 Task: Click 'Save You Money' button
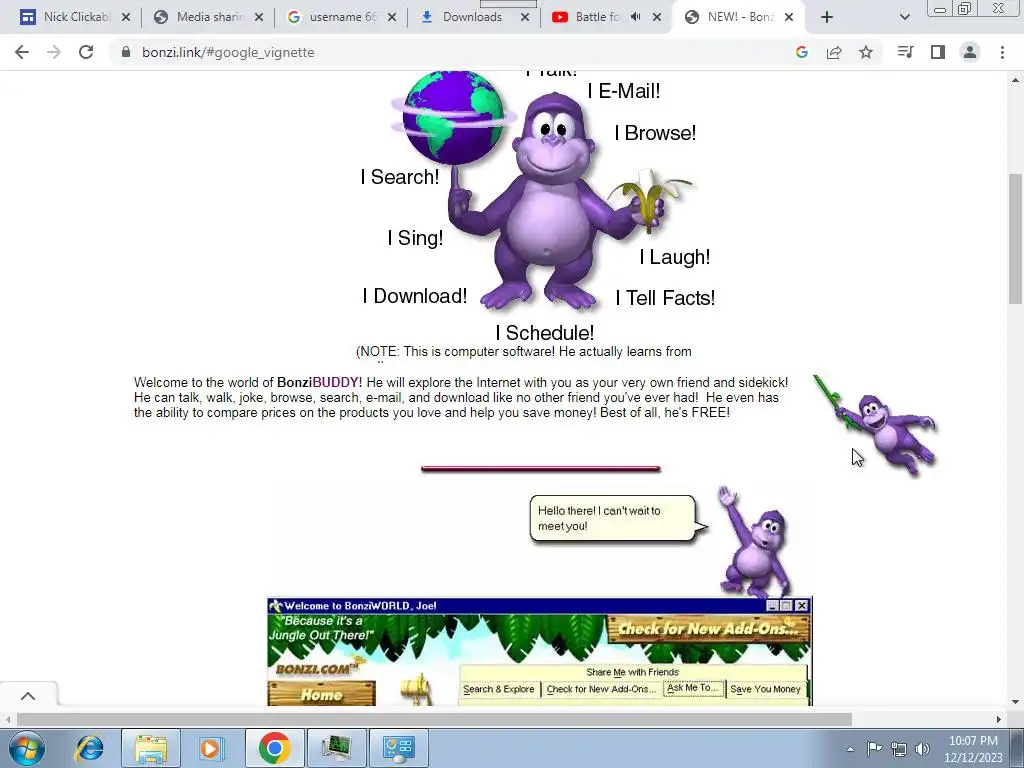click(x=765, y=689)
